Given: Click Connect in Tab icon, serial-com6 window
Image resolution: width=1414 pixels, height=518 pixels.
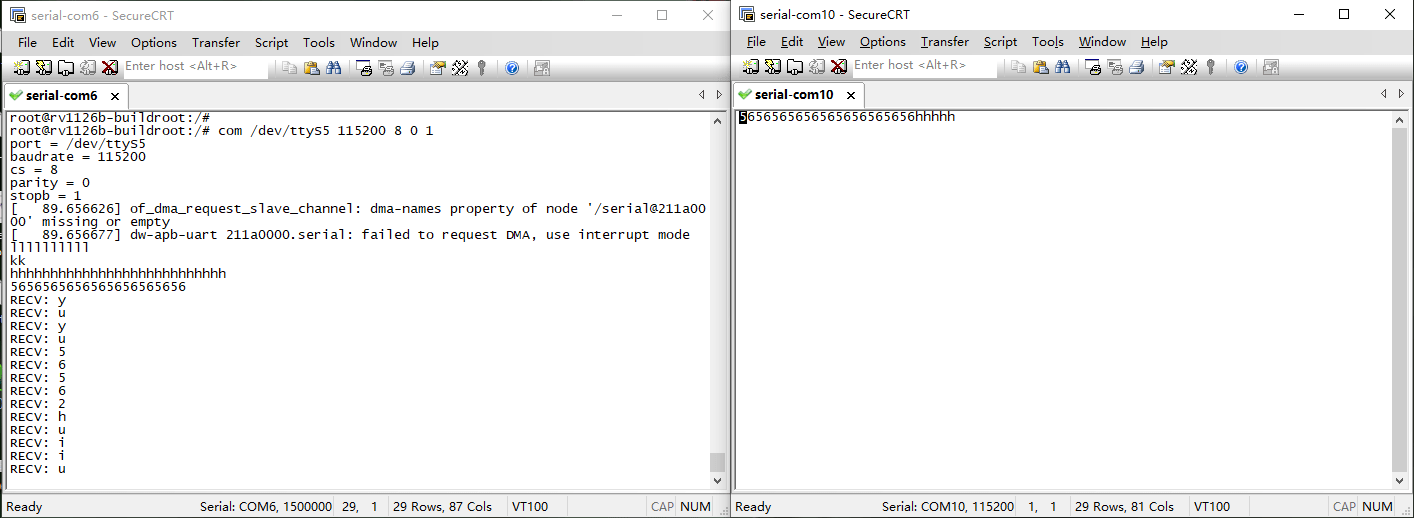Looking at the screenshot, I should coord(66,67).
